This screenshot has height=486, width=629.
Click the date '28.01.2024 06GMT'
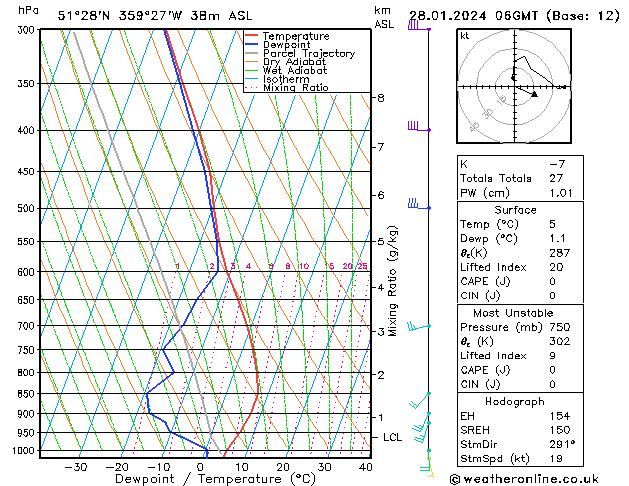point(474,16)
